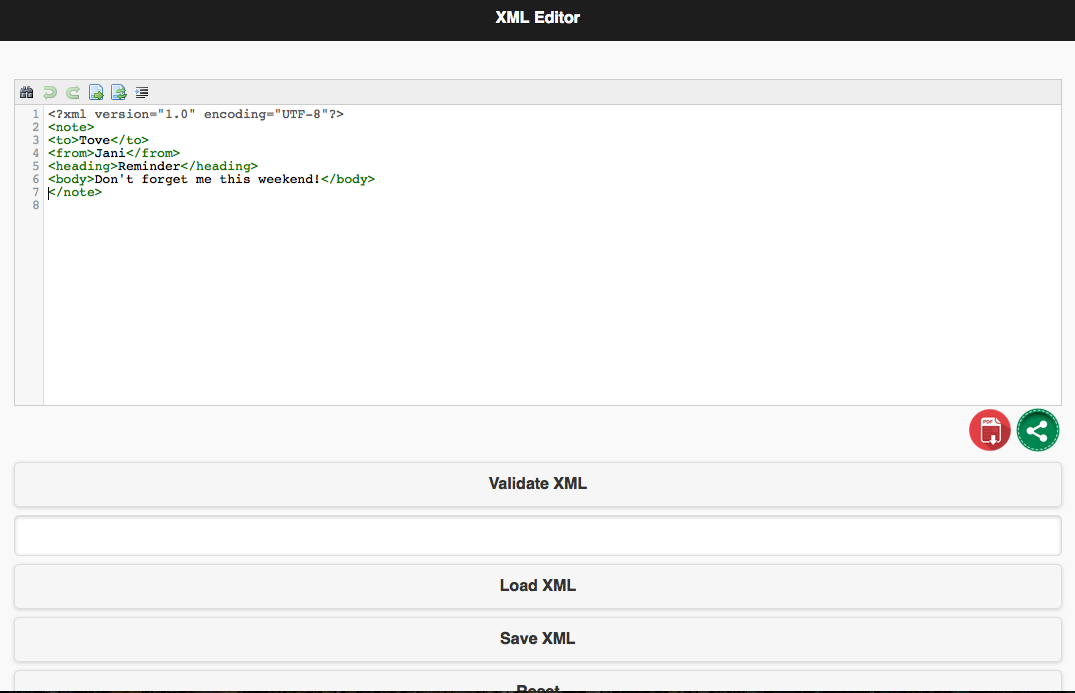1075x693 pixels.
Task: Undo the last edit in the editor
Action: point(50,93)
